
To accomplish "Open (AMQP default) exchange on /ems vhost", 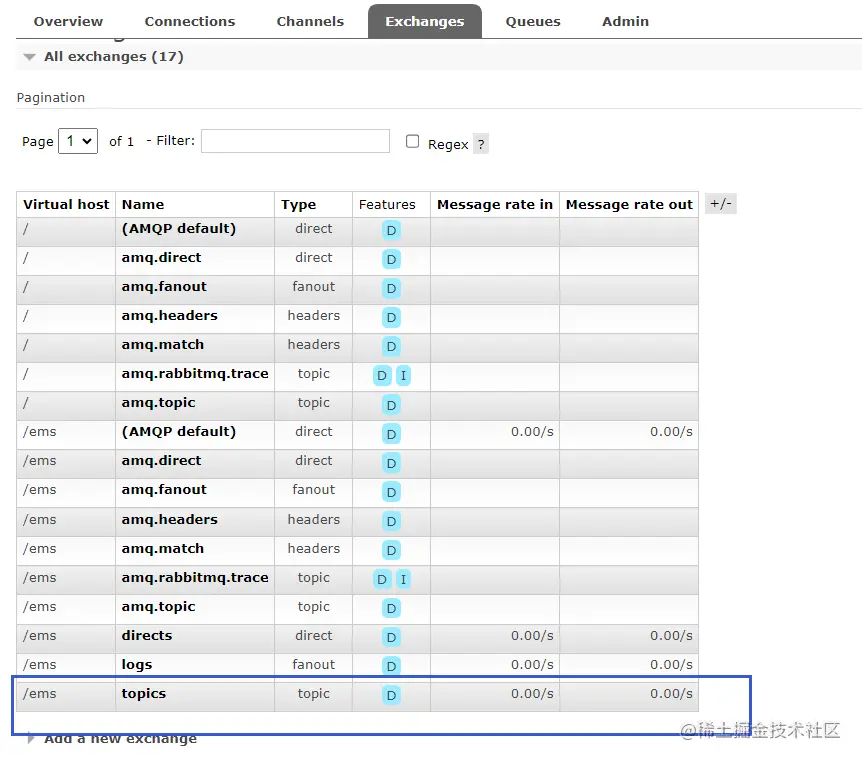I will [x=179, y=432].
